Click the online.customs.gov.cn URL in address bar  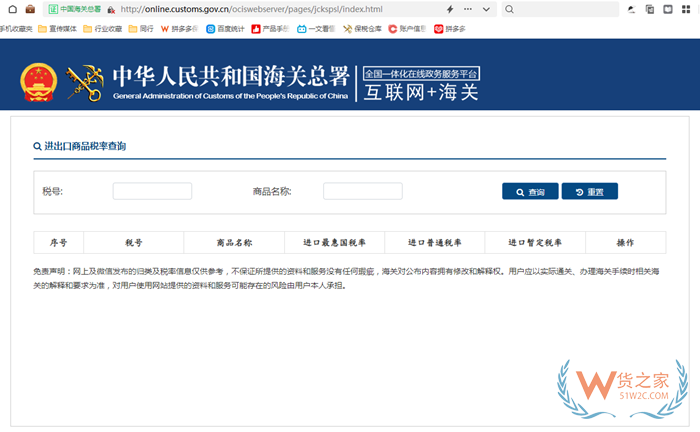pyautogui.click(x=251, y=9)
